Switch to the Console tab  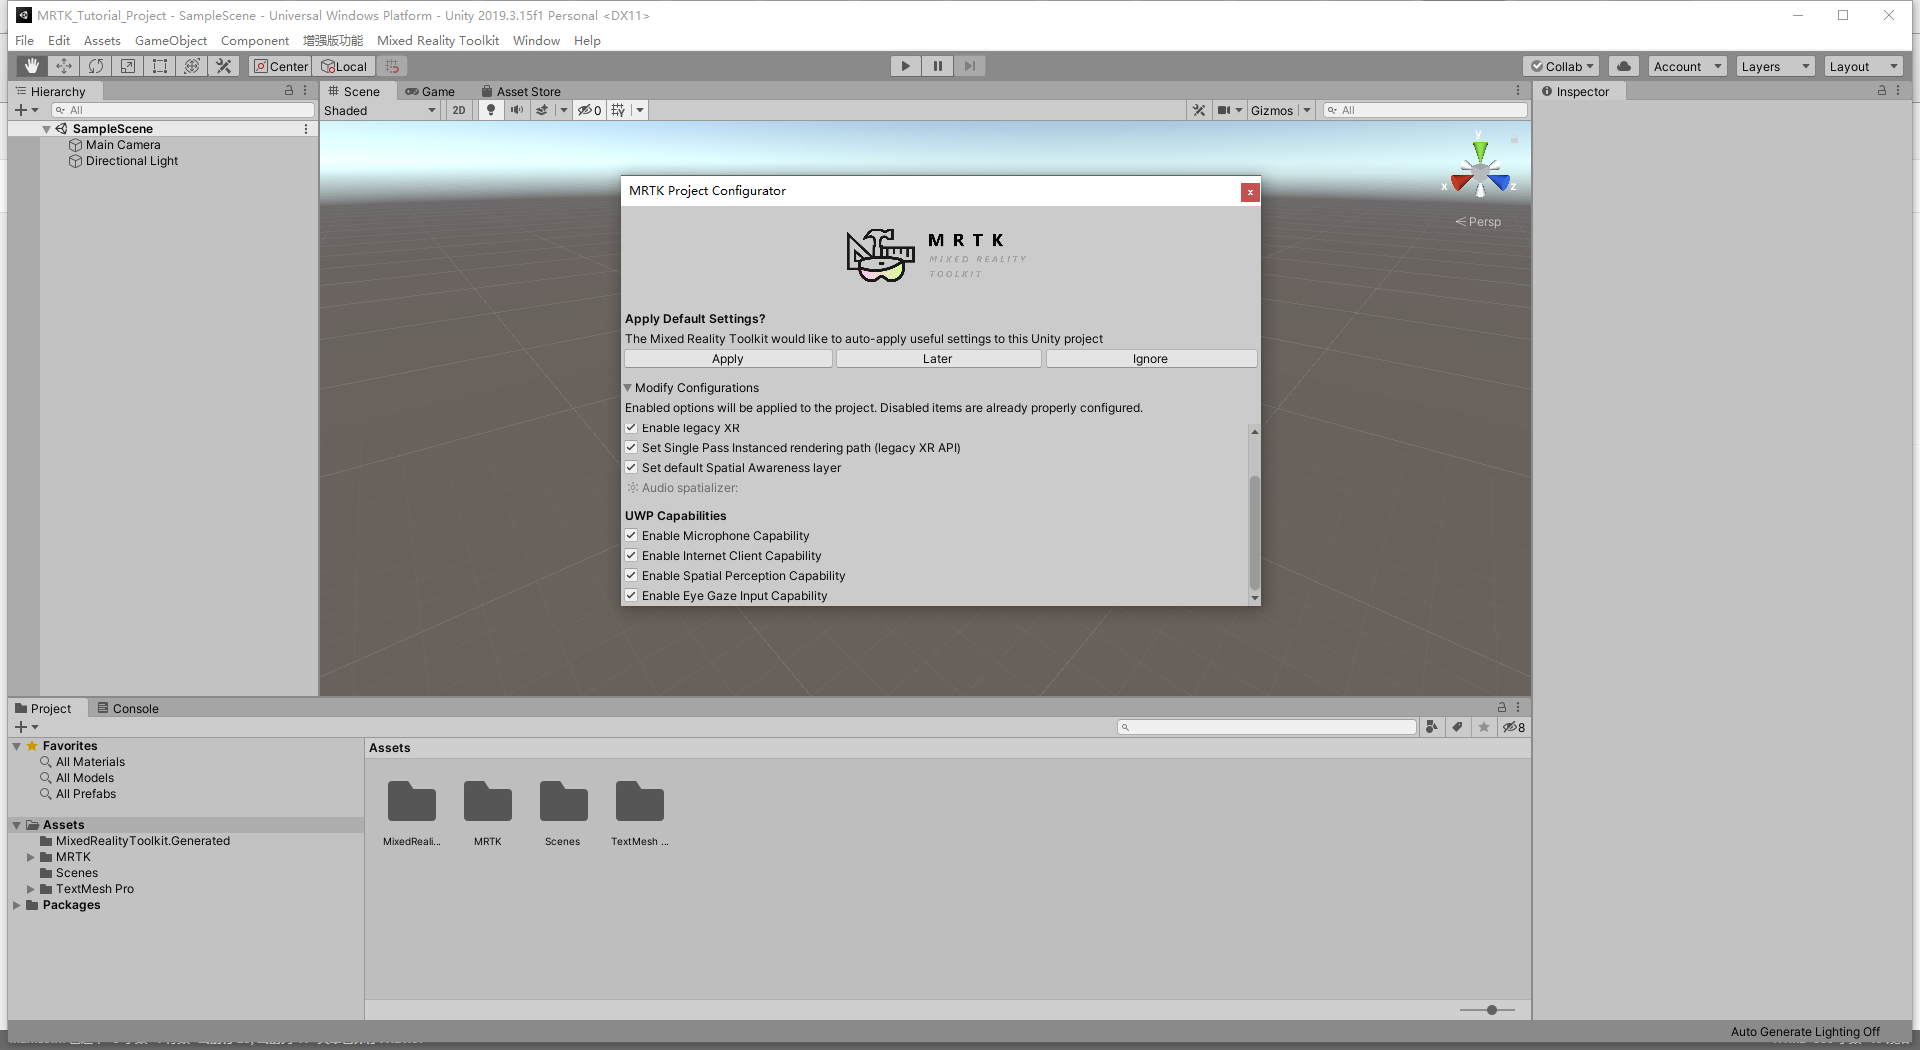pyautogui.click(x=128, y=708)
